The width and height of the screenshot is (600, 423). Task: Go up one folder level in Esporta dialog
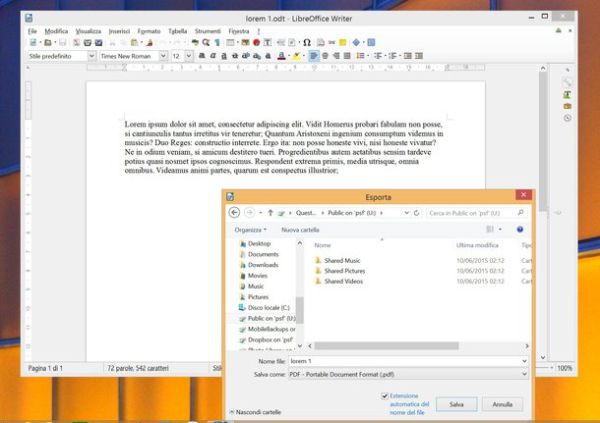(270, 213)
